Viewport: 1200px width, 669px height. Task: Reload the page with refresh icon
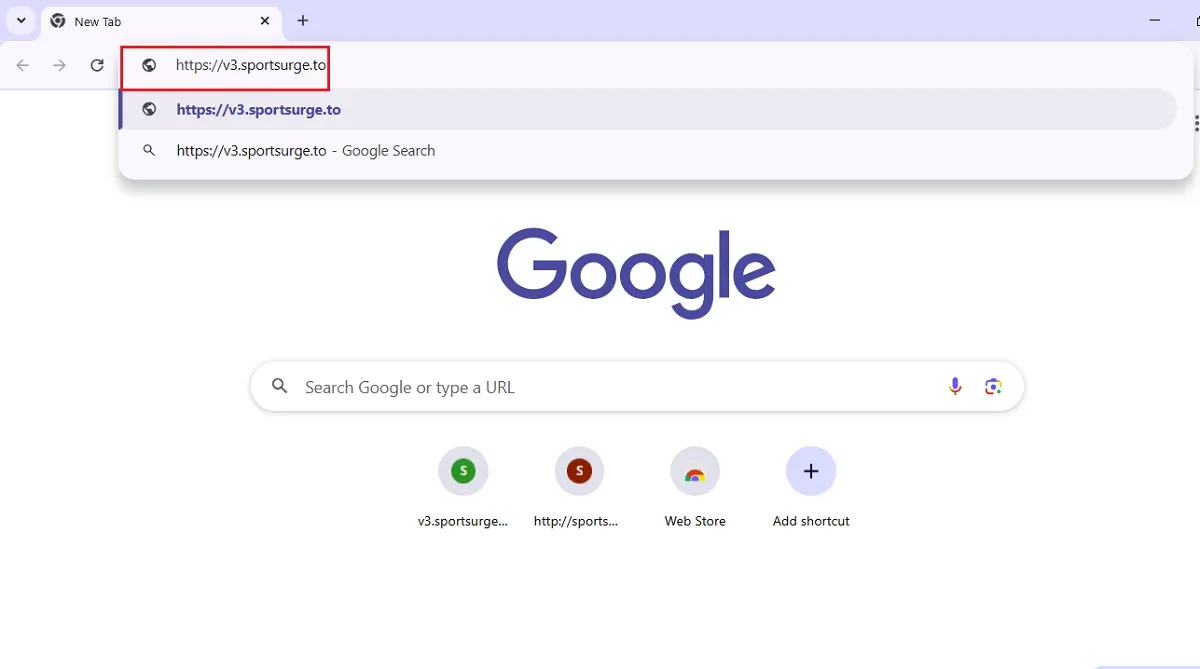pyautogui.click(x=97, y=66)
